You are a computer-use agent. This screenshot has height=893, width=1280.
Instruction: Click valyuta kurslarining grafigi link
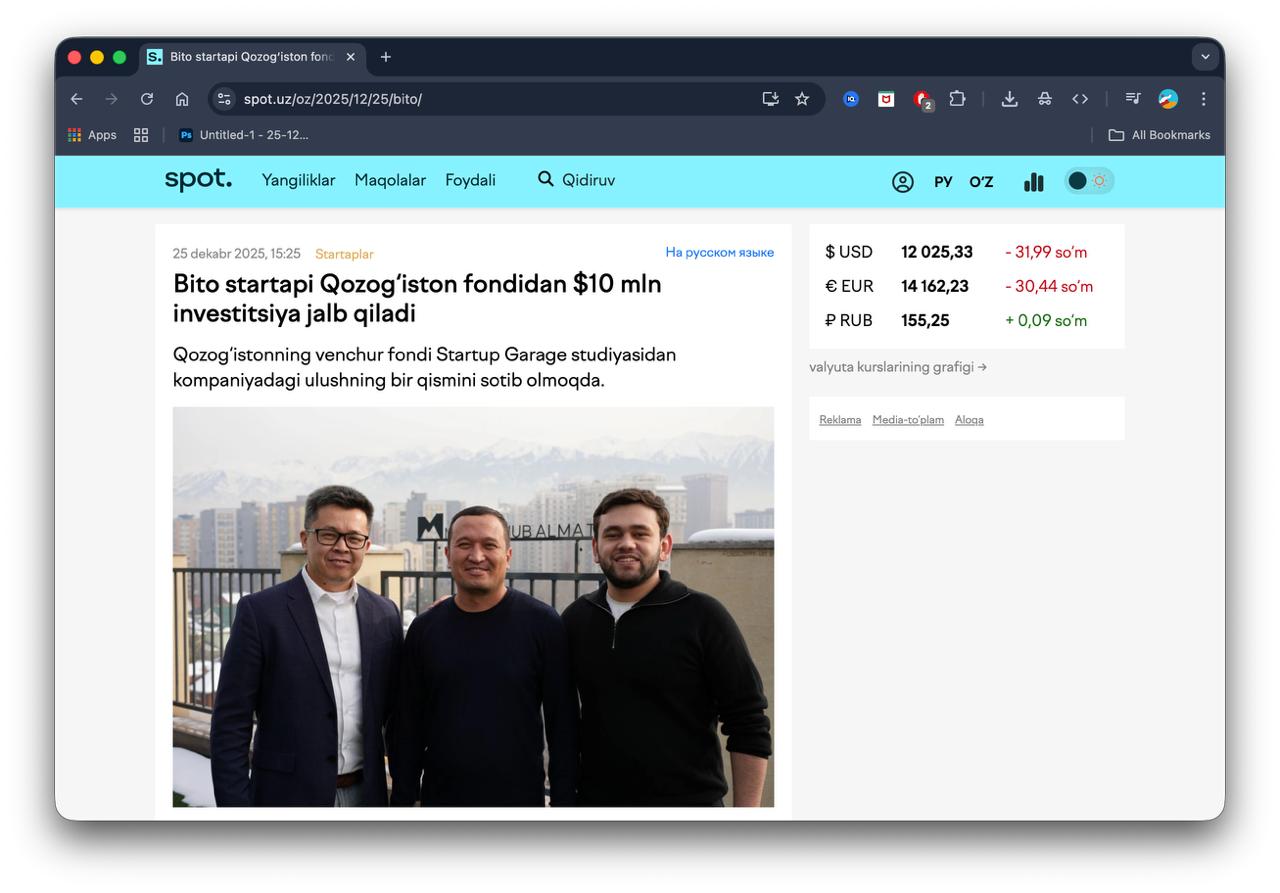[897, 367]
